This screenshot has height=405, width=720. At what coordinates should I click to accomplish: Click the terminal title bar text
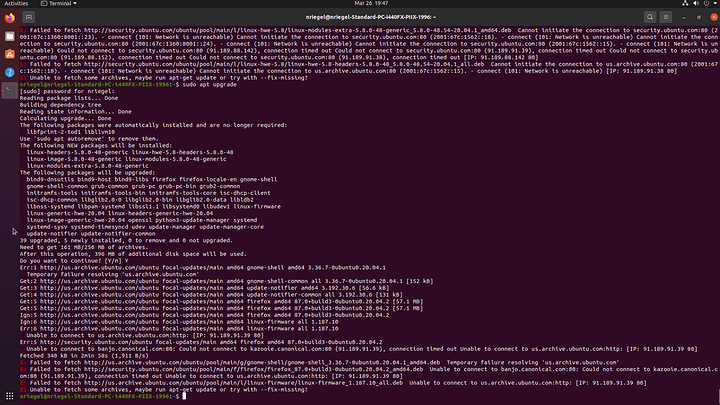click(x=360, y=18)
